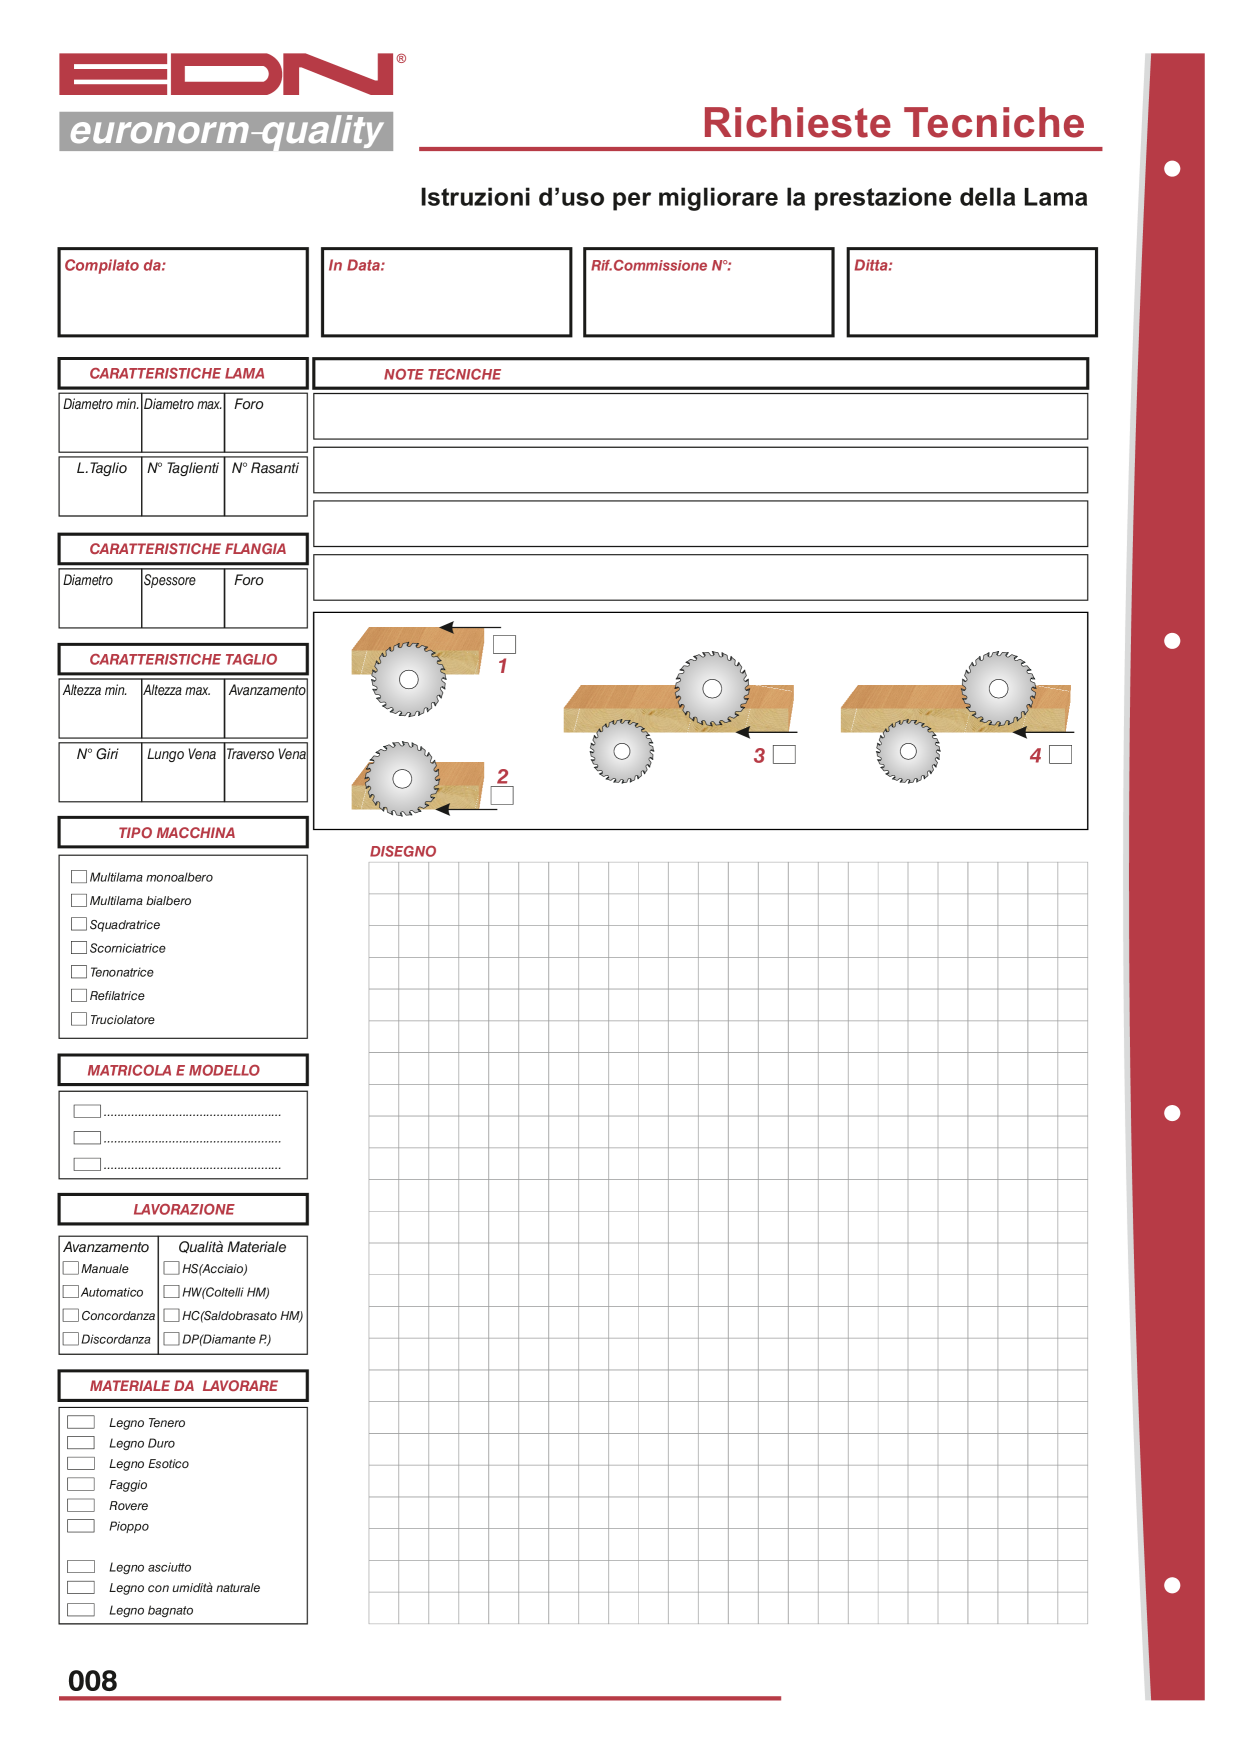Check the Concordanza option

click(71, 1316)
